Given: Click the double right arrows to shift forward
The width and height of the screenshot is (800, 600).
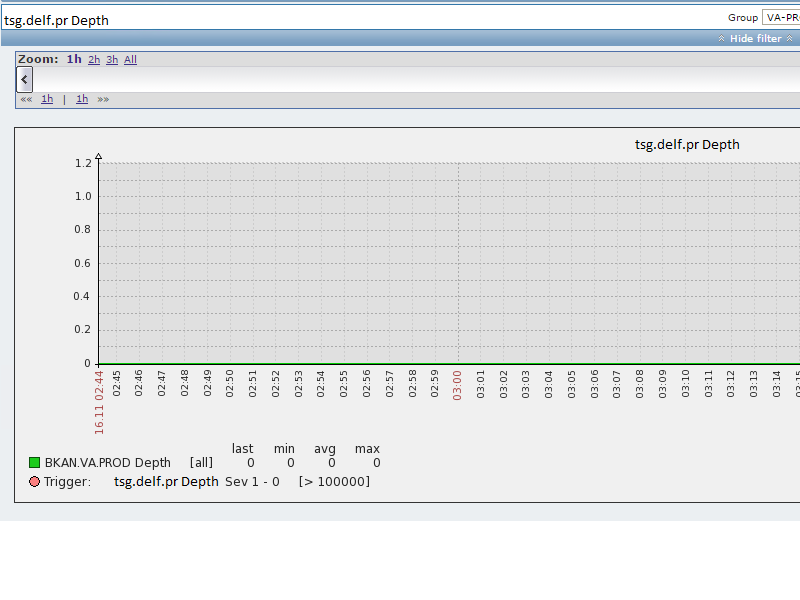Looking at the screenshot, I should click(103, 99).
